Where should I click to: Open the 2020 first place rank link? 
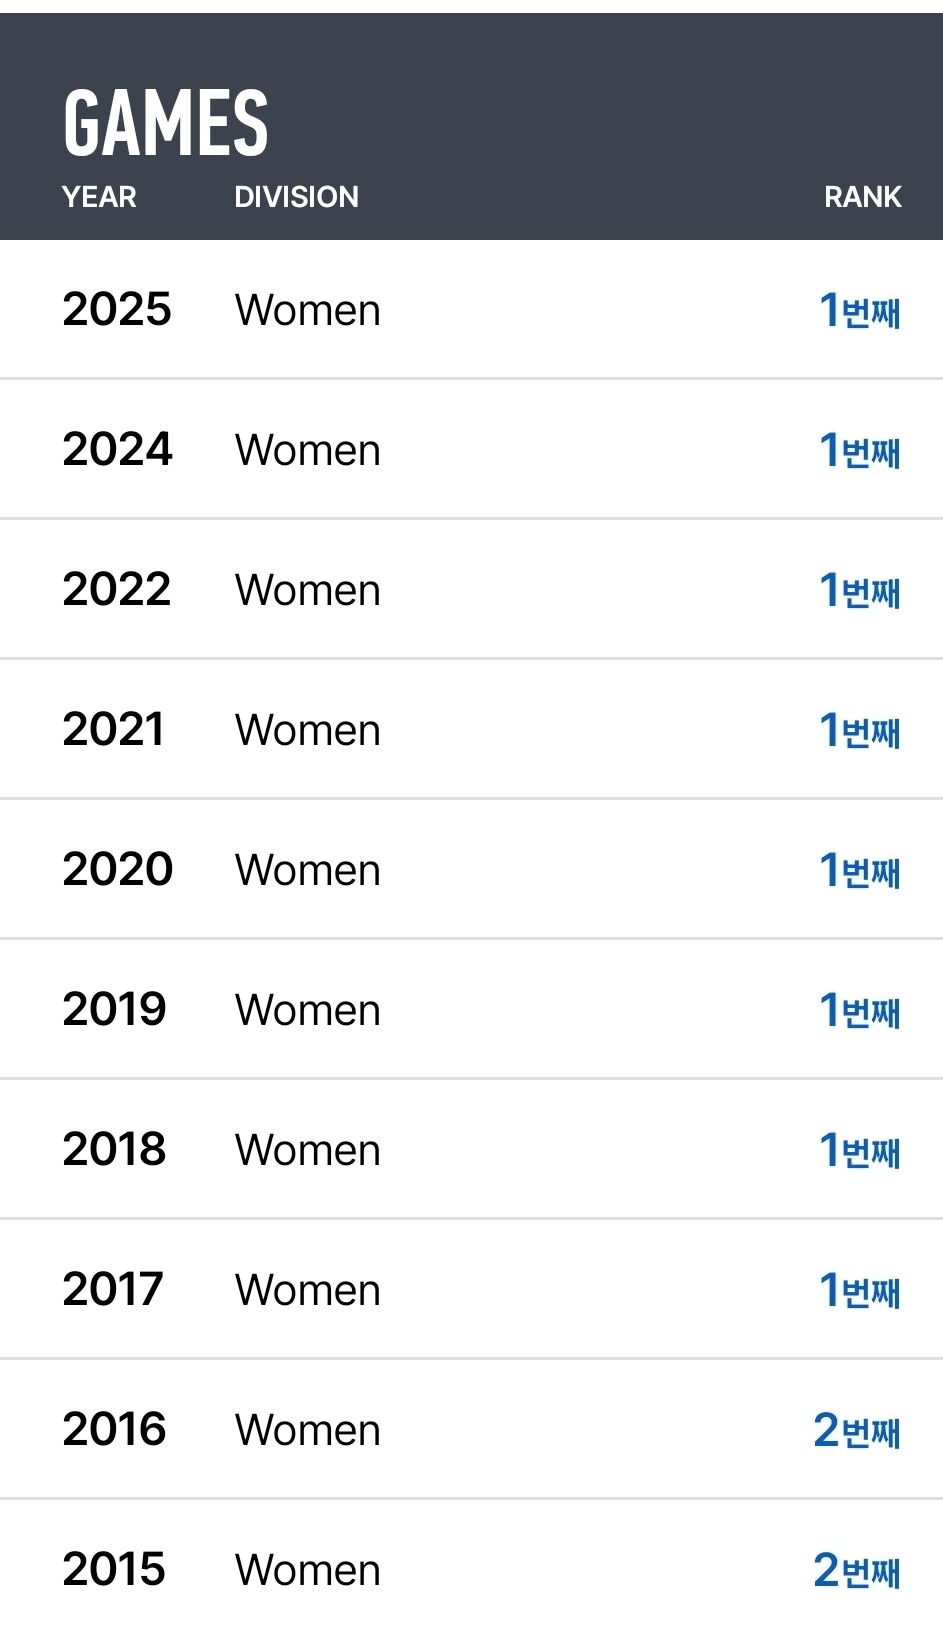(x=860, y=870)
